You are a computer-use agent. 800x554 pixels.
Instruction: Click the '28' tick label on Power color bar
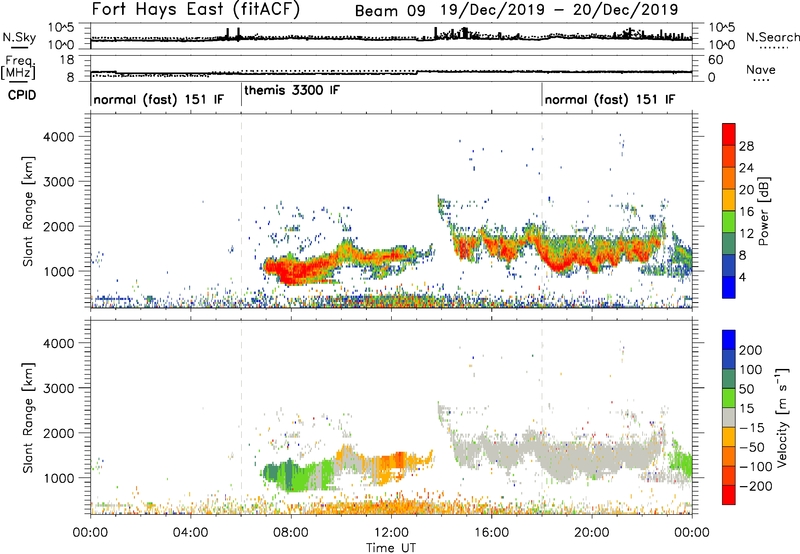[x=746, y=146]
